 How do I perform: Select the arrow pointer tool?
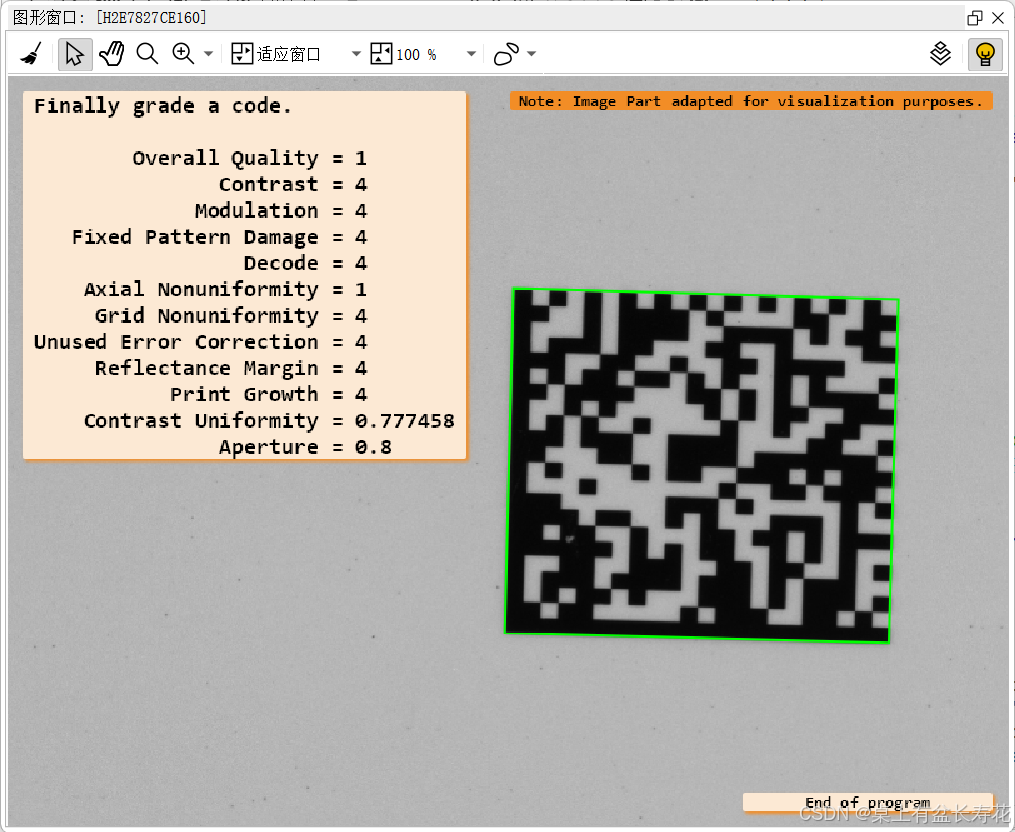coord(74,54)
